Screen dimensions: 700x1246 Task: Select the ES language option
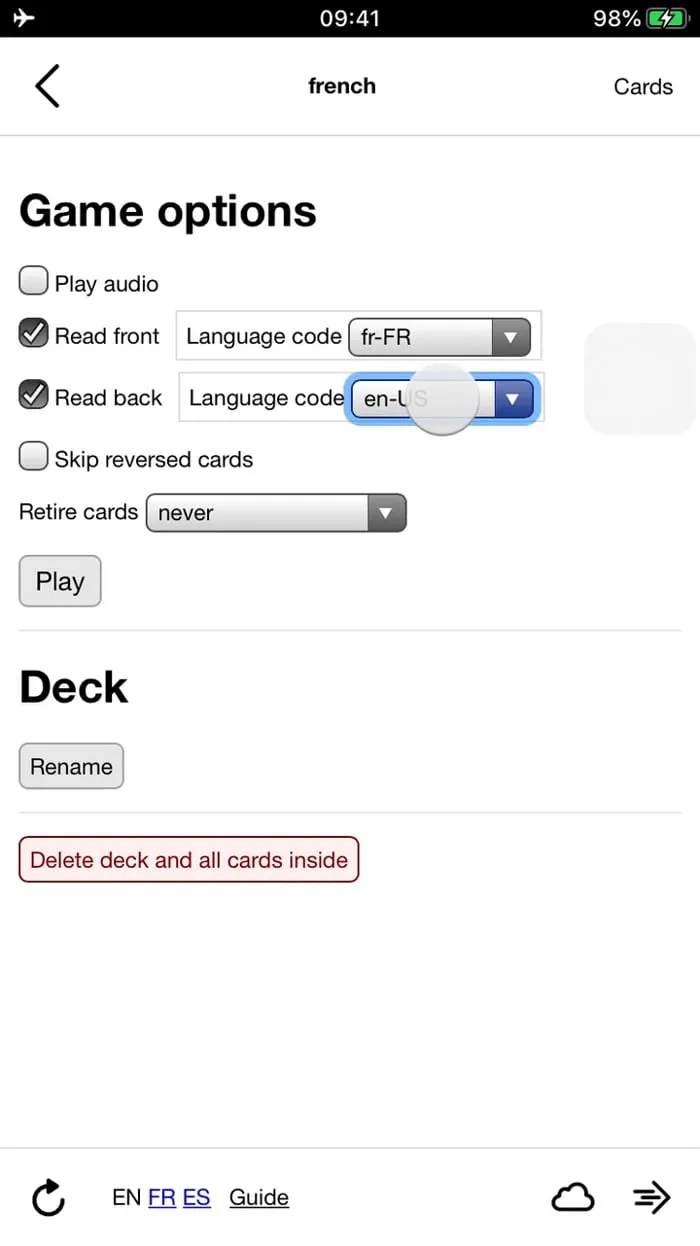pos(196,1197)
